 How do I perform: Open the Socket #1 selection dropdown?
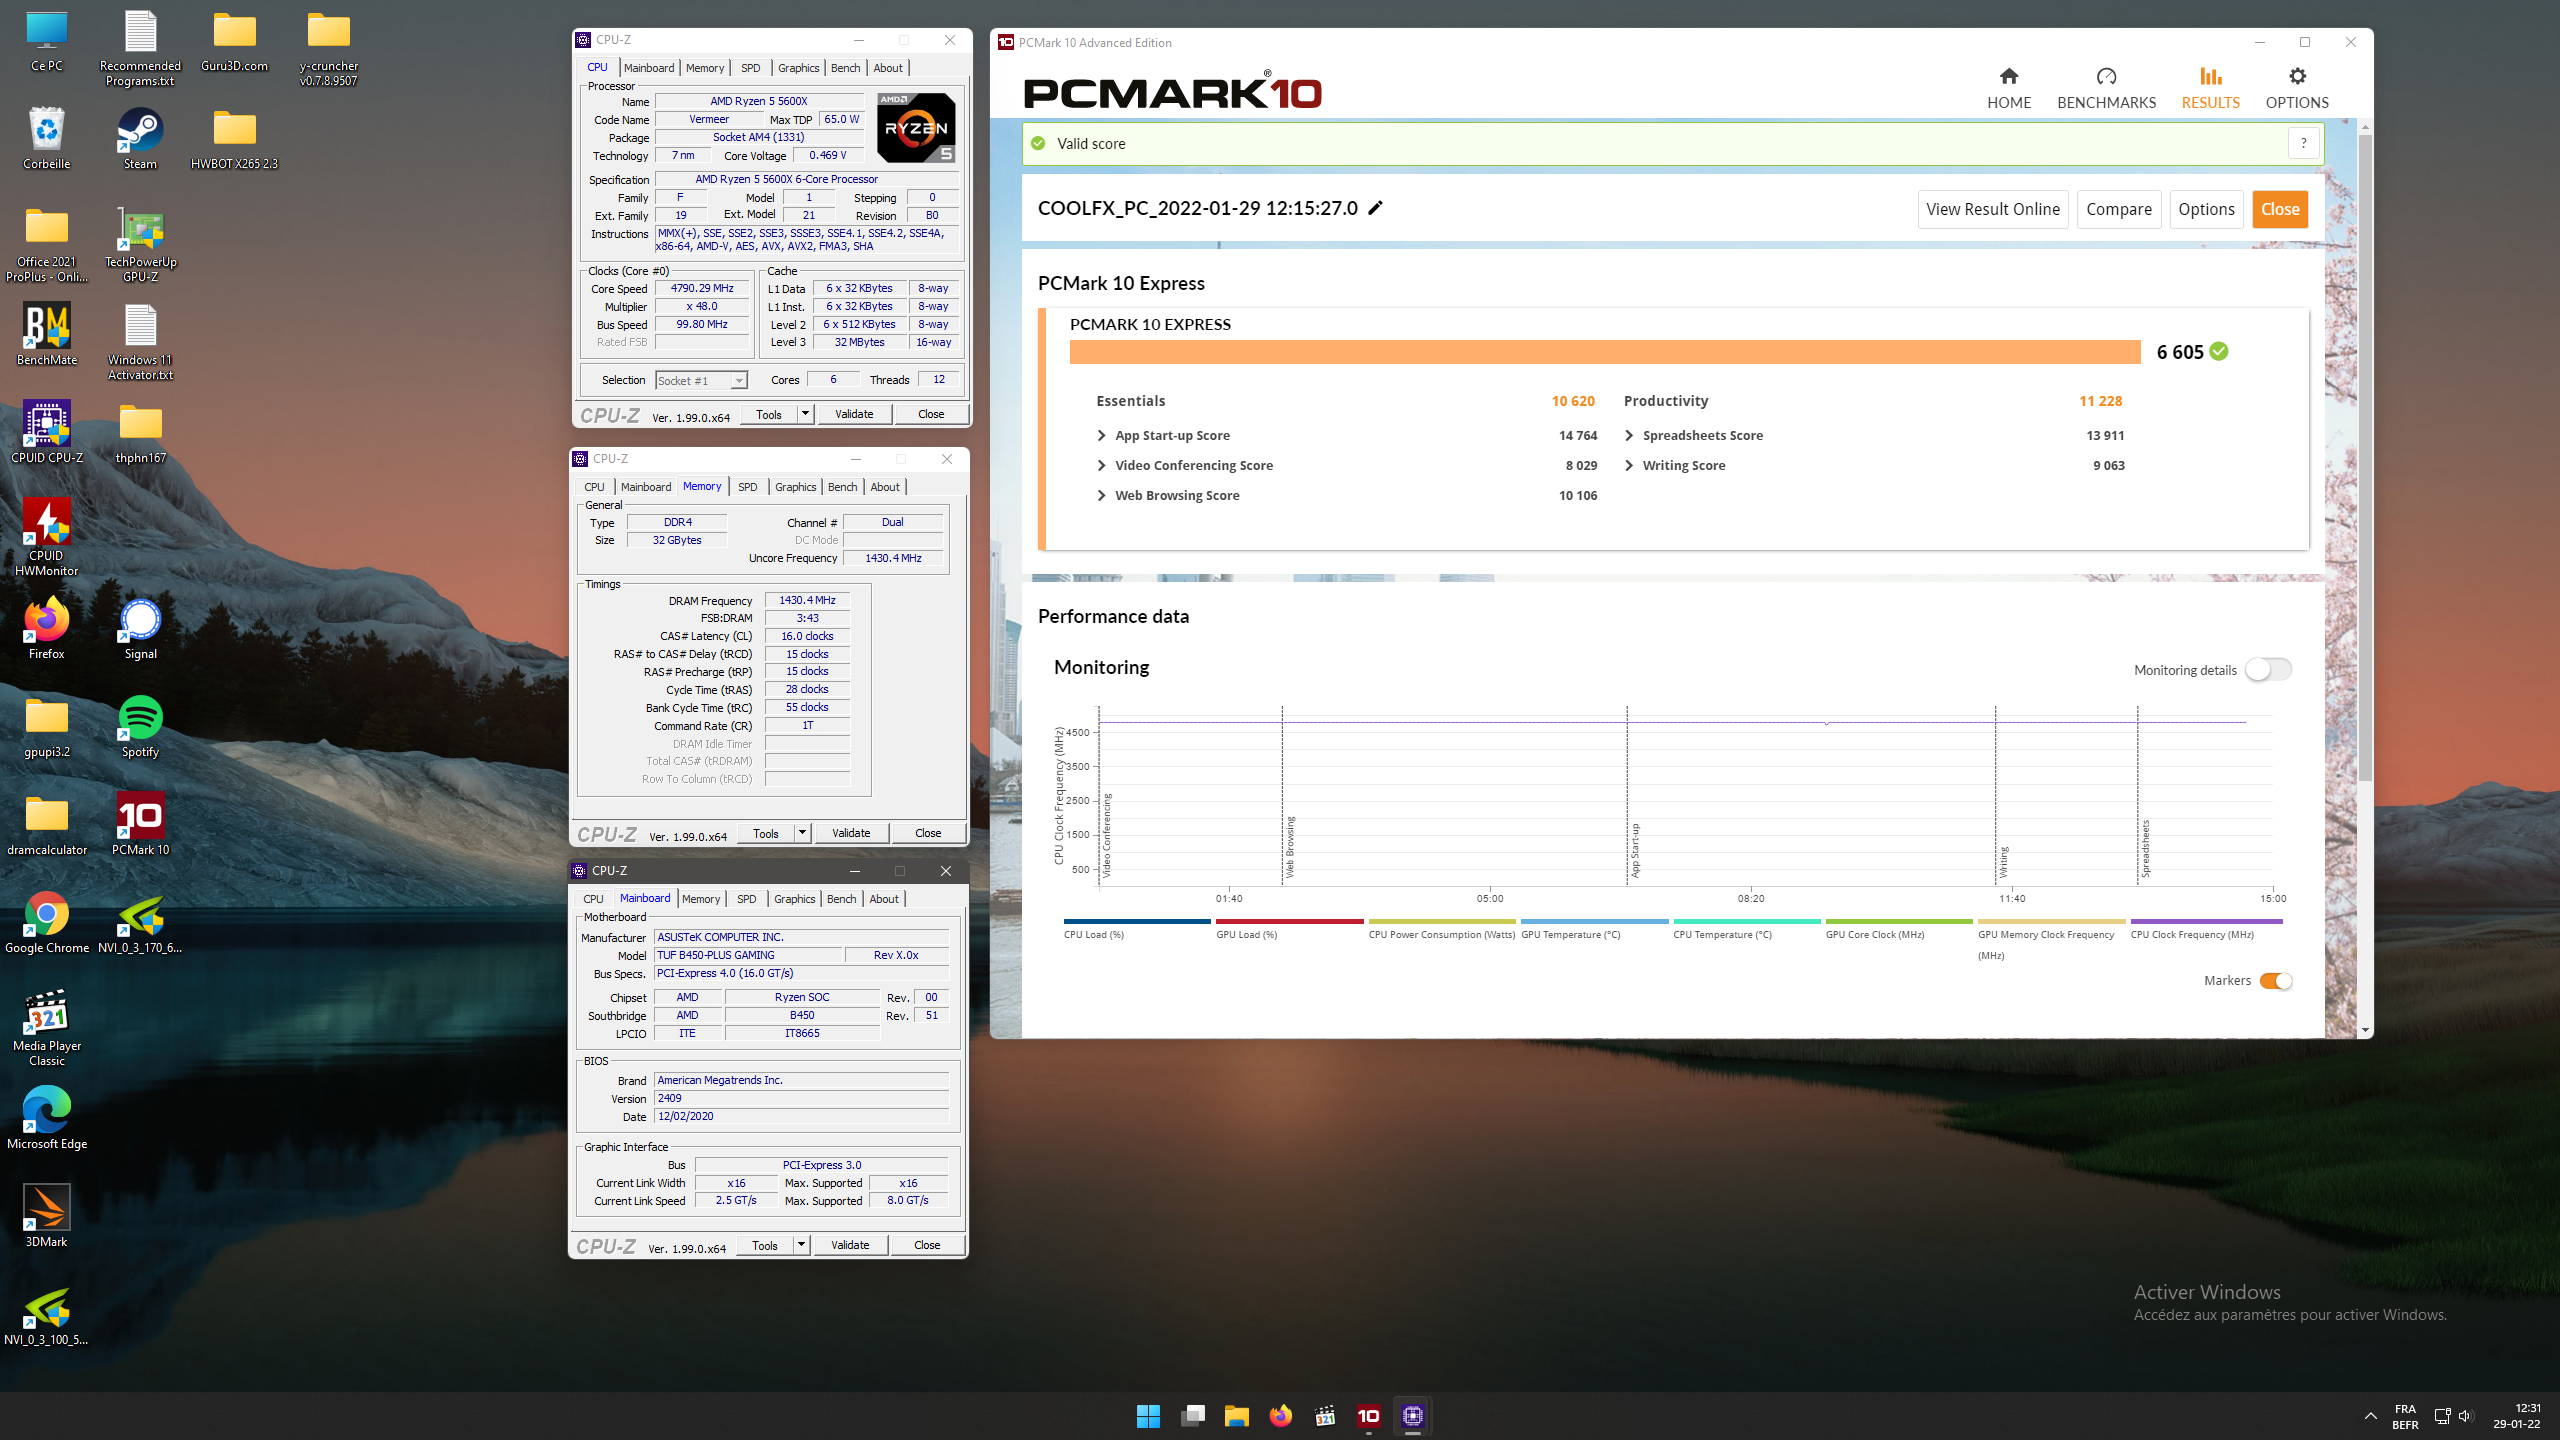(701, 380)
